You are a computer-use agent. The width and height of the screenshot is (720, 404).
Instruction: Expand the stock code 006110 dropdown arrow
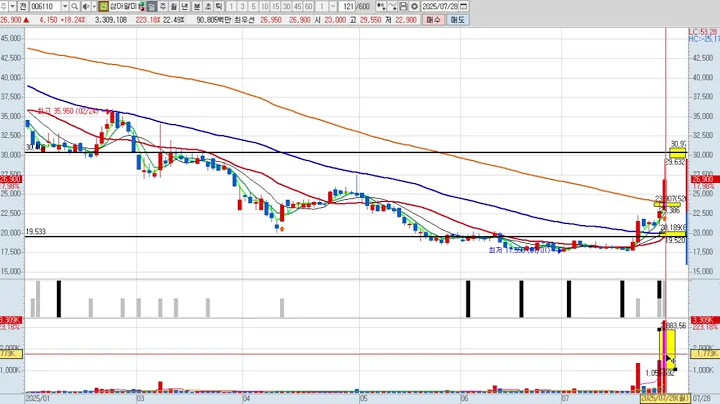(65, 6)
